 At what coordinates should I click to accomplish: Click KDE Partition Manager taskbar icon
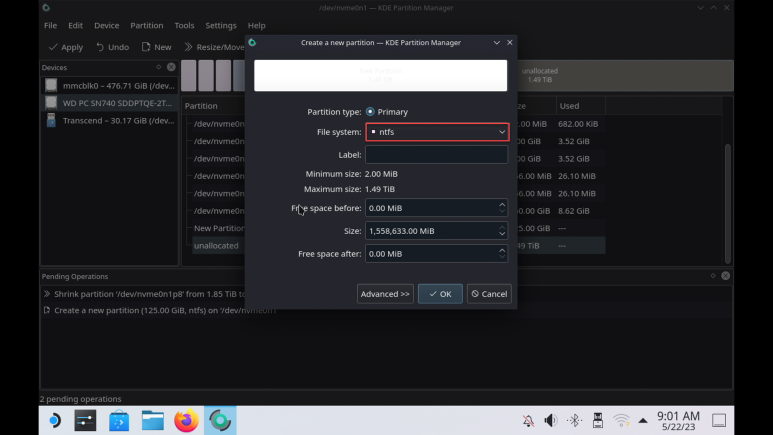click(x=220, y=421)
